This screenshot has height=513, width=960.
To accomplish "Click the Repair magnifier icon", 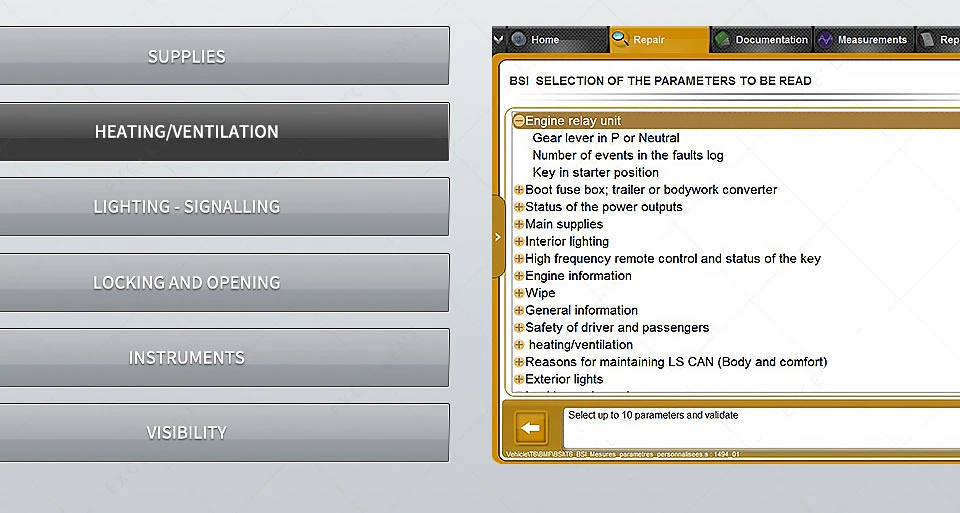I will (620, 39).
